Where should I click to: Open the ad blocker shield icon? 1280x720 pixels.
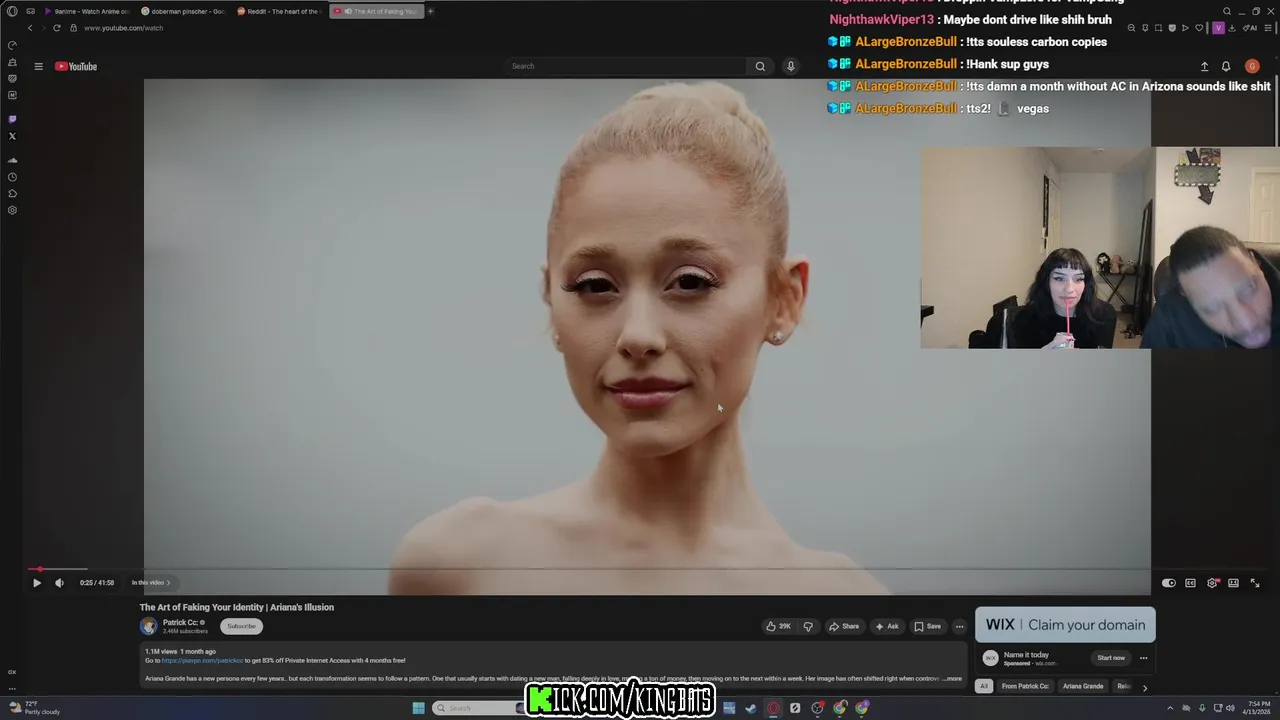coord(1174,28)
